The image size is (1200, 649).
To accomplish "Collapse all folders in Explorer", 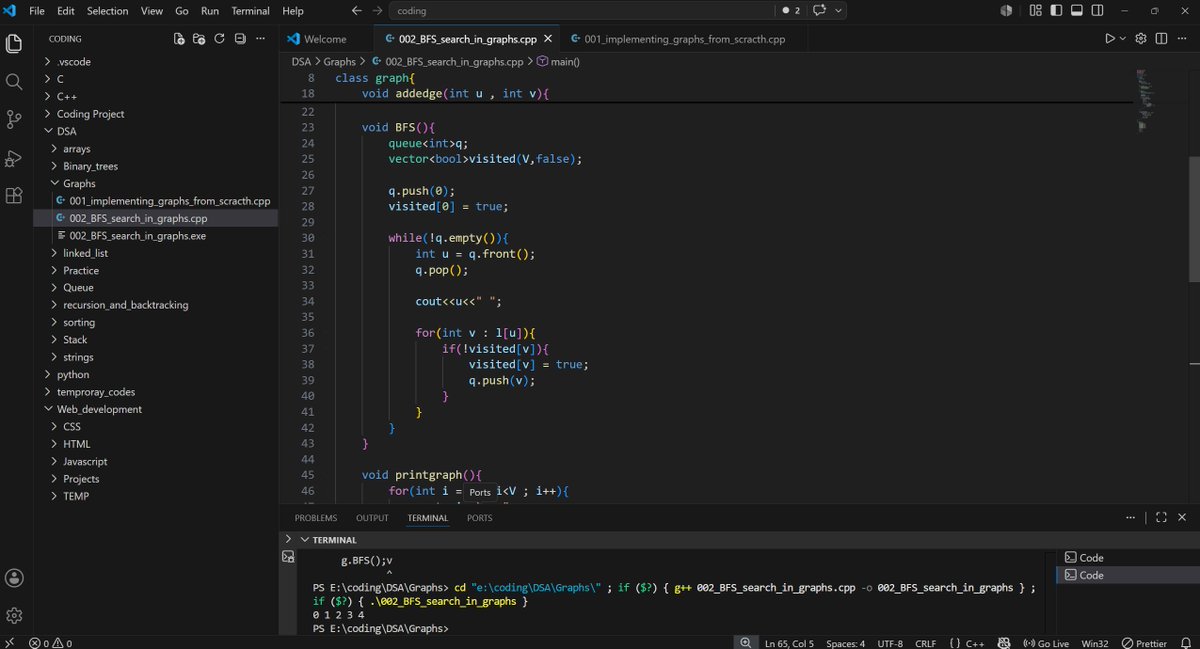I will point(240,39).
